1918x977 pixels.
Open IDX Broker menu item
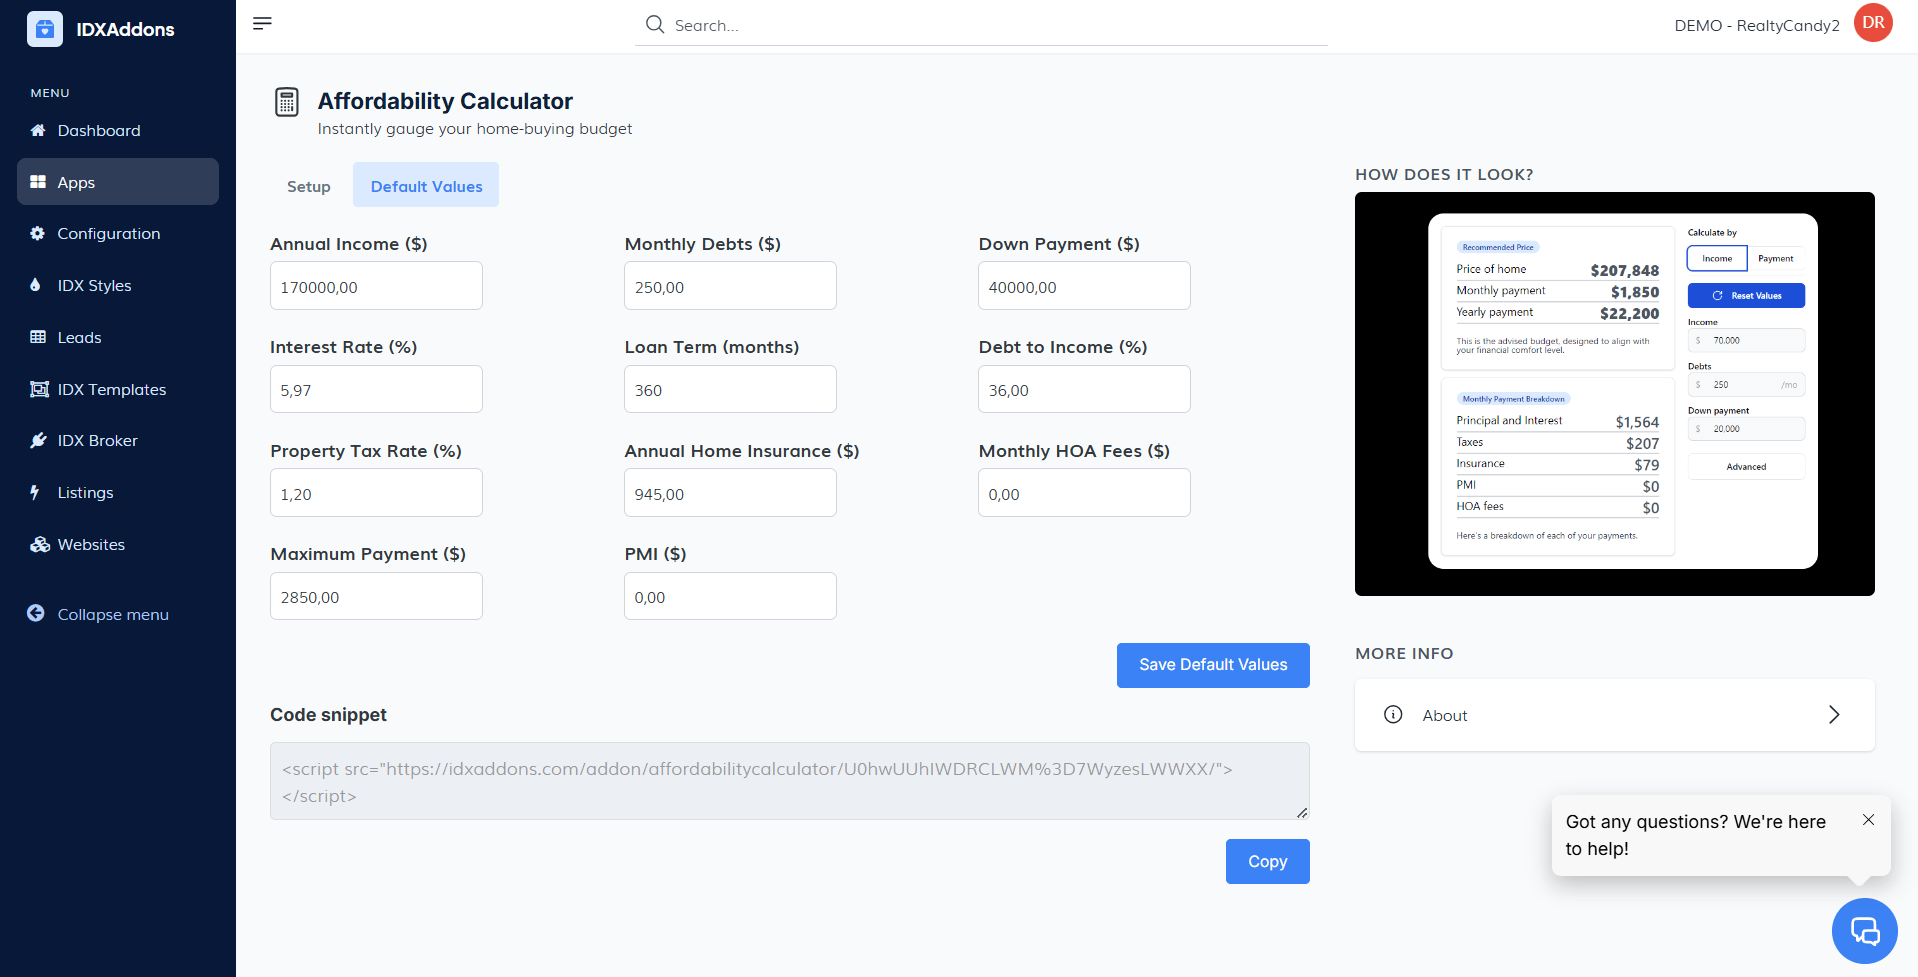coord(118,440)
